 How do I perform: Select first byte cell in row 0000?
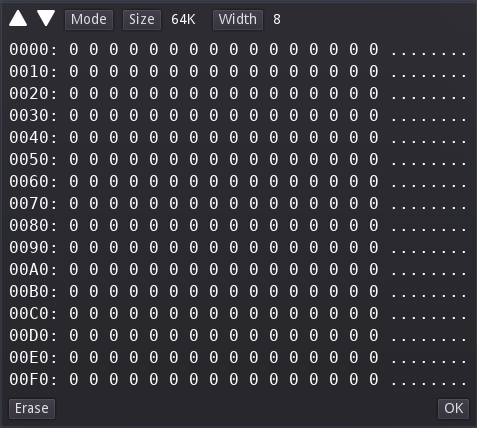tap(74, 50)
